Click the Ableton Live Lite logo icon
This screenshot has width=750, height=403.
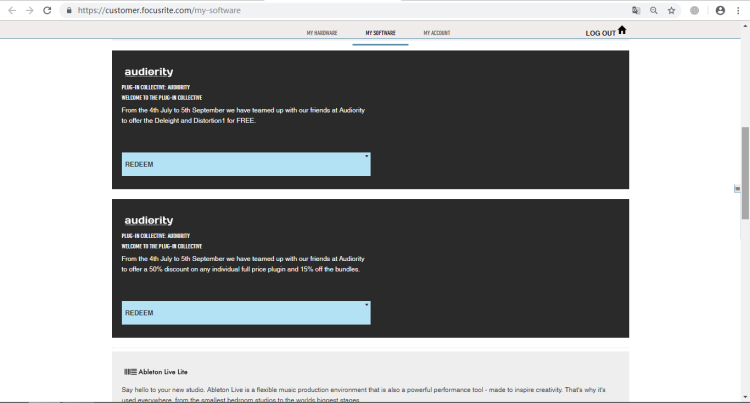click(130, 371)
